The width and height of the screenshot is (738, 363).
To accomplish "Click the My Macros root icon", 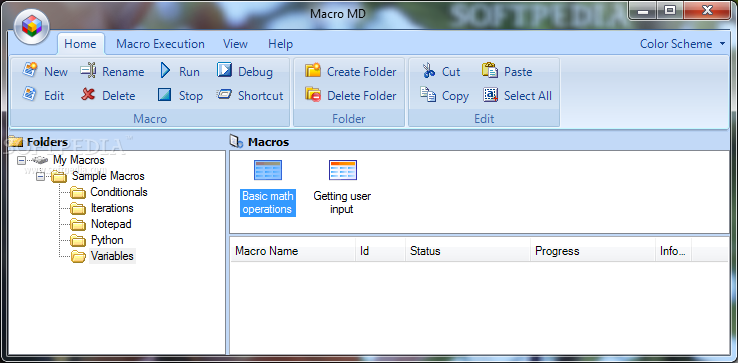I will pyautogui.click(x=40, y=160).
